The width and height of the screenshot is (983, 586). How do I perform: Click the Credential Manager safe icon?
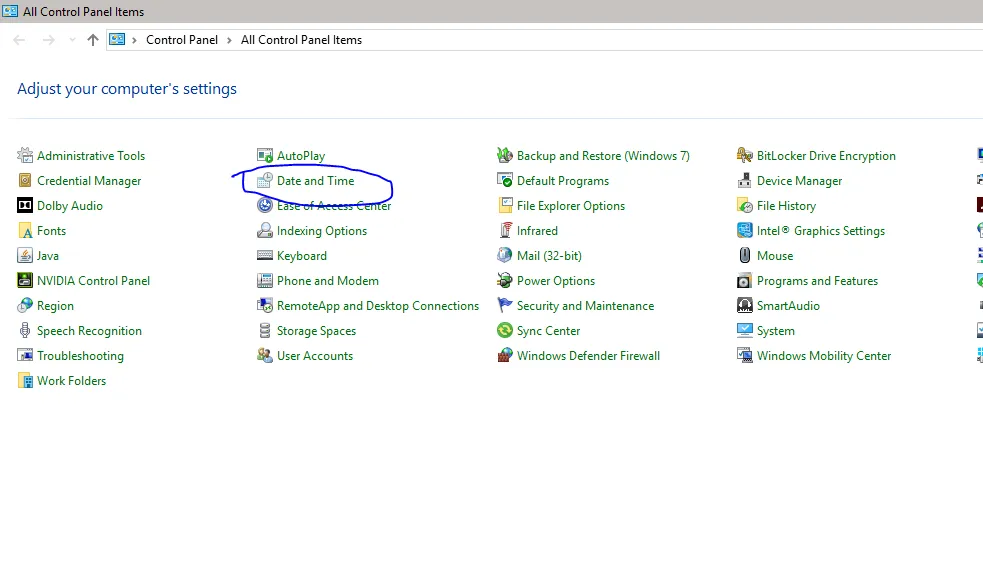[x=25, y=181]
